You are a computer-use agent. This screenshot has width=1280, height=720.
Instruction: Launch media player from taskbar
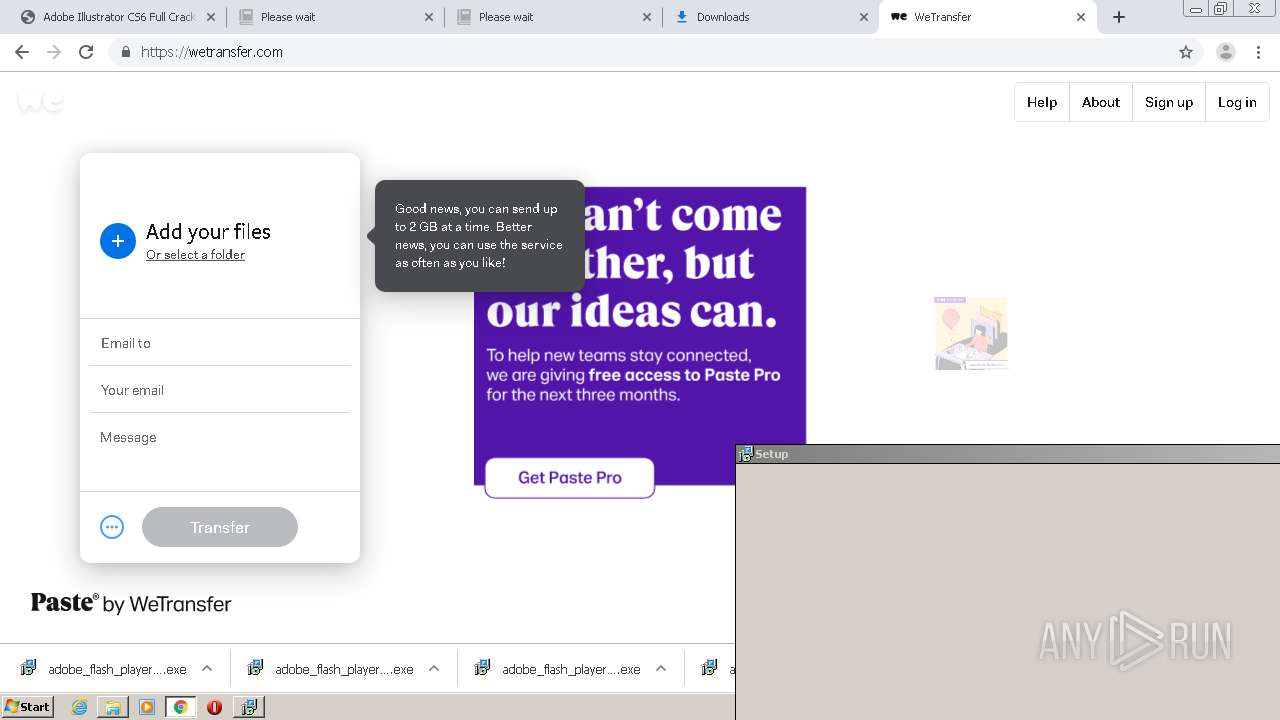coord(147,707)
